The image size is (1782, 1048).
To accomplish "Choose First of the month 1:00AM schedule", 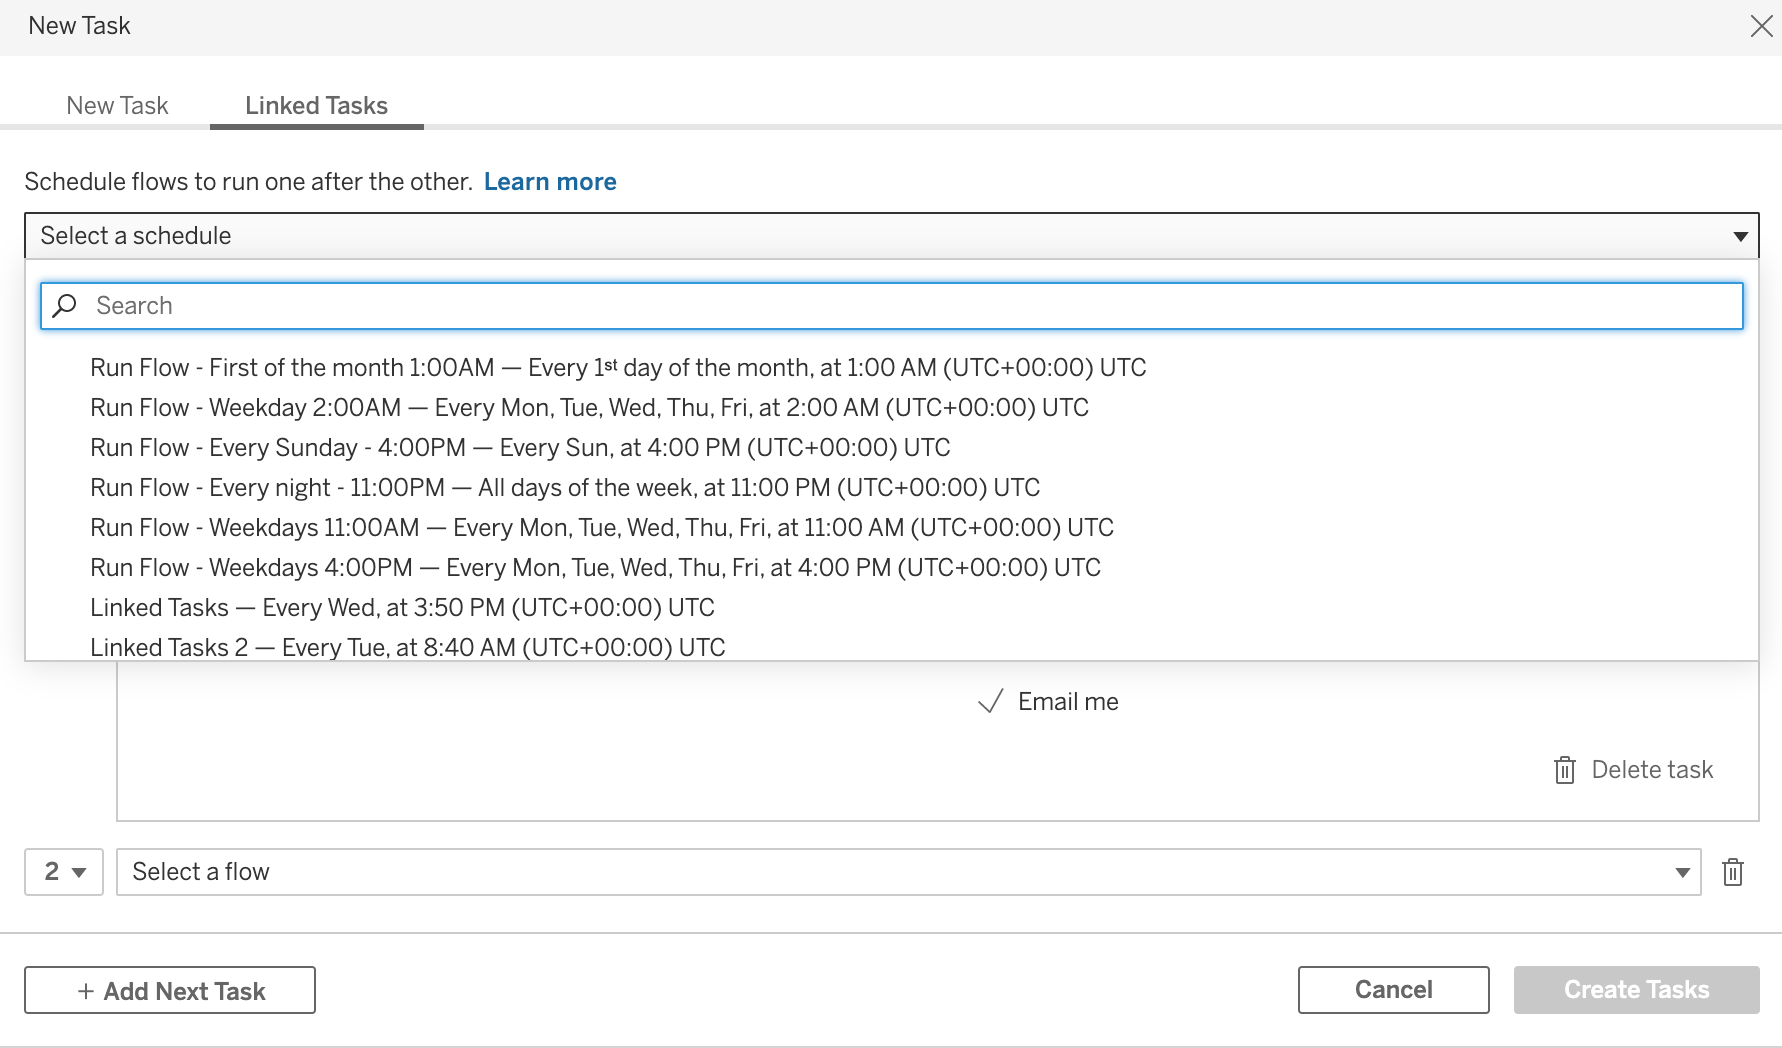I will click(617, 368).
